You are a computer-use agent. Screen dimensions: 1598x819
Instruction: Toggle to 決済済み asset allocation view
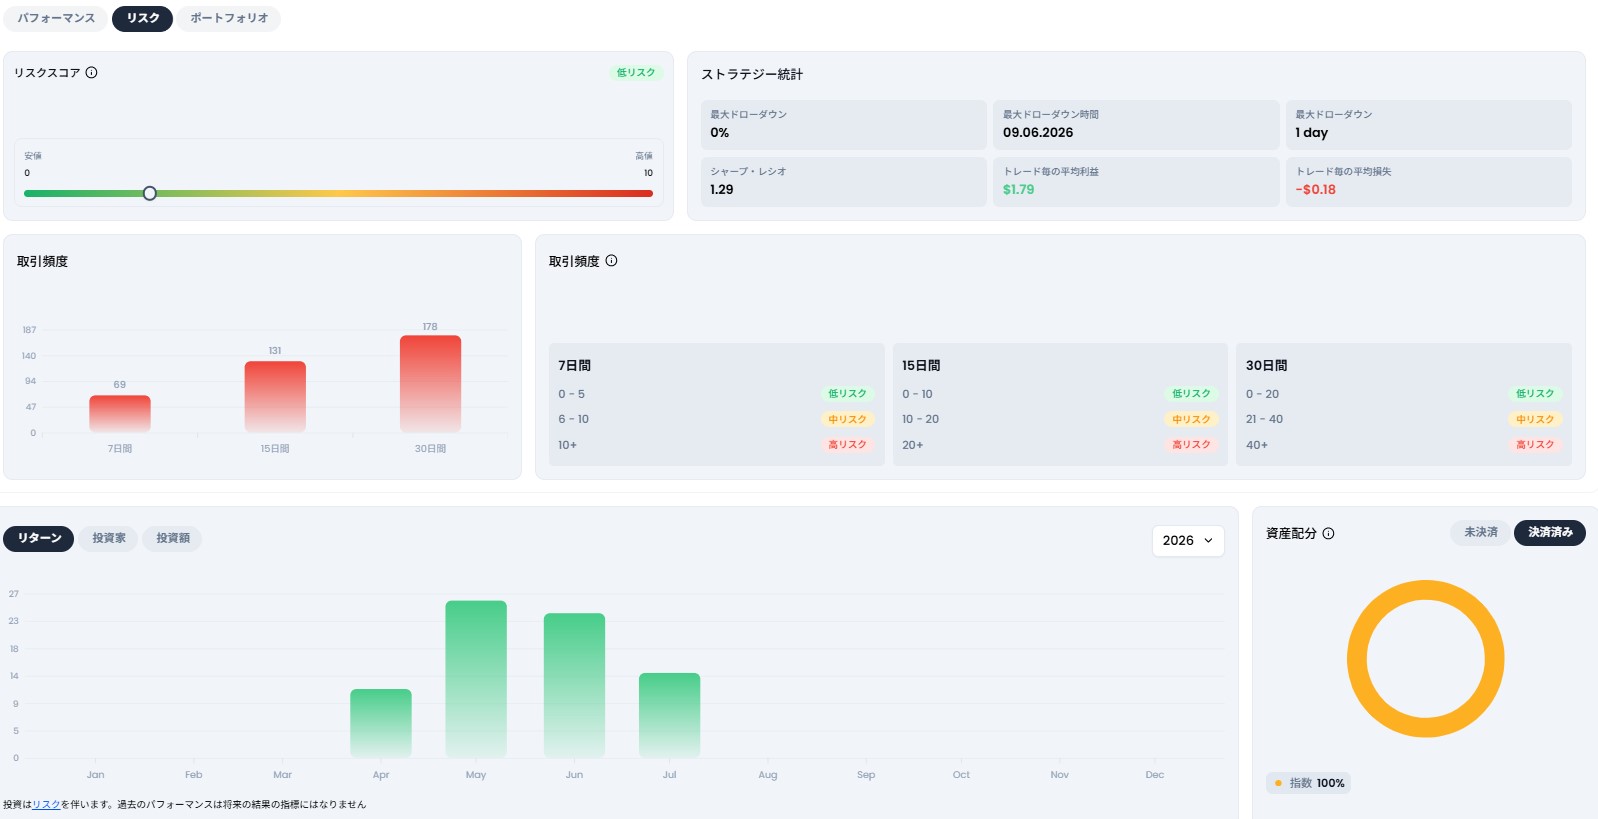tap(1549, 532)
